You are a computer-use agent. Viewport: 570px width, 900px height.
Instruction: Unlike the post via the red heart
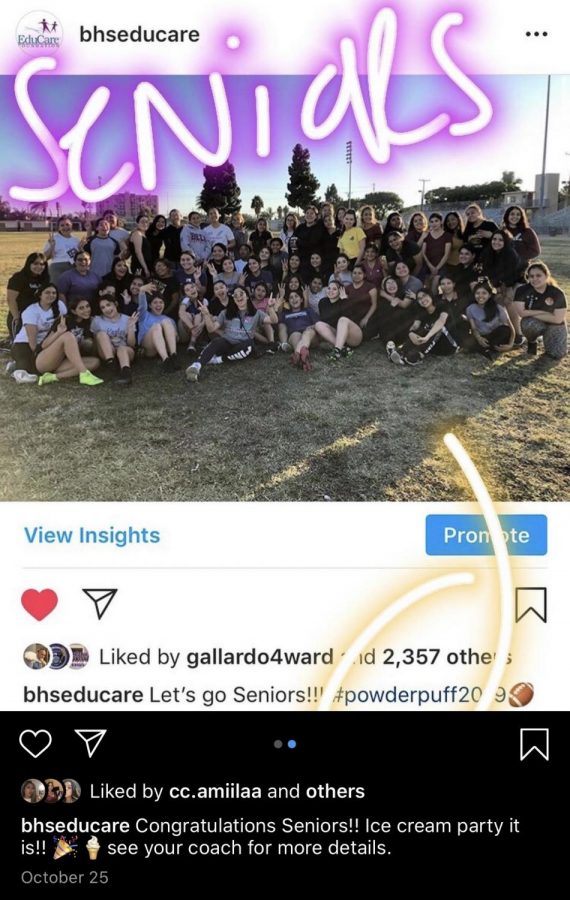pyautogui.click(x=40, y=604)
